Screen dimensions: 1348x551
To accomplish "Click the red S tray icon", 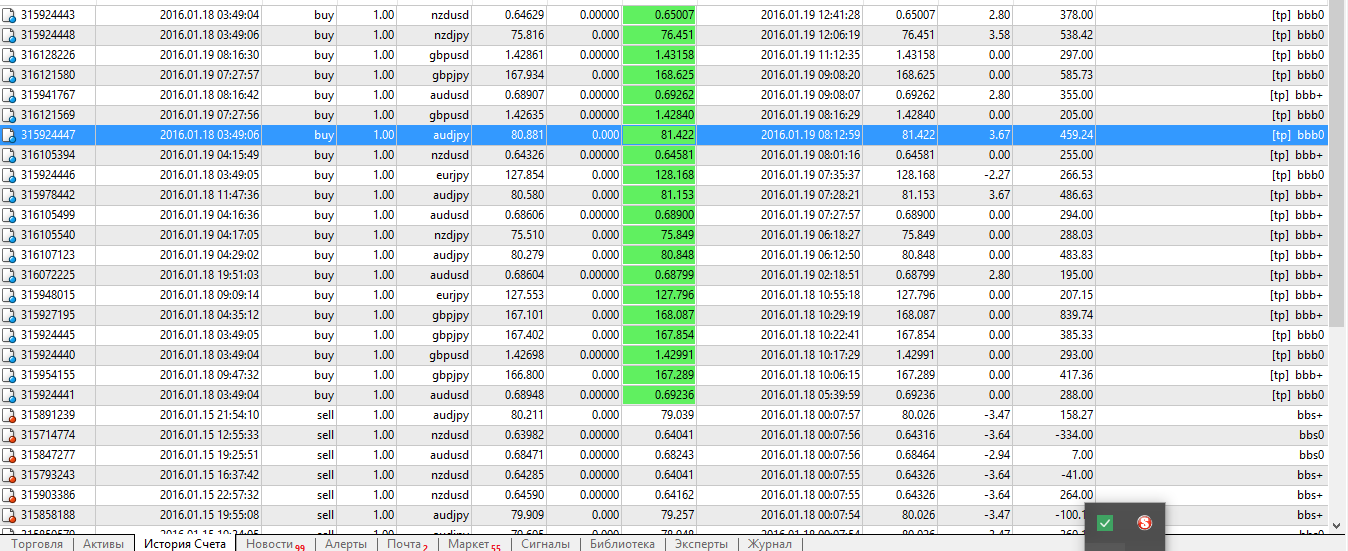I will [x=1144, y=522].
